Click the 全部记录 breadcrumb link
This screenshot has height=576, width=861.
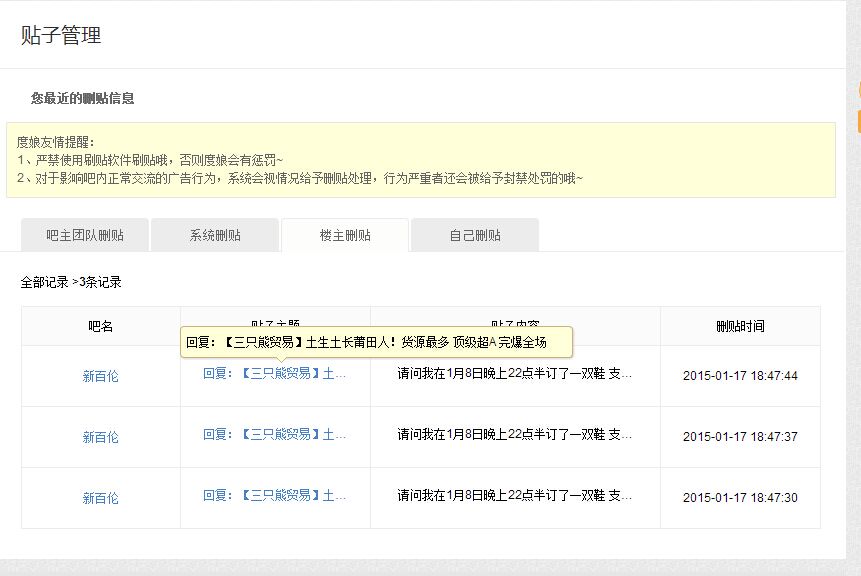point(44,282)
